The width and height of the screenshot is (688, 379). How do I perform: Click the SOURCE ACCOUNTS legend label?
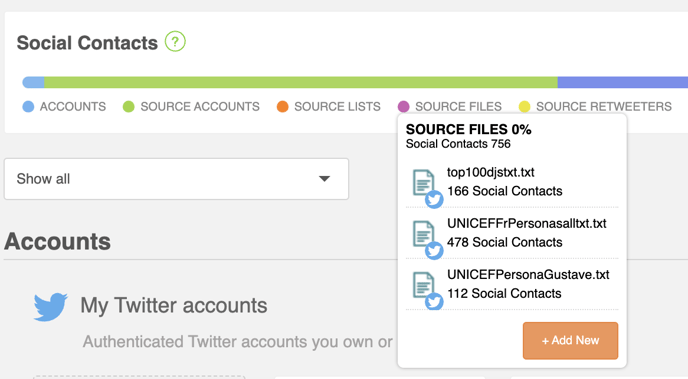(x=200, y=107)
